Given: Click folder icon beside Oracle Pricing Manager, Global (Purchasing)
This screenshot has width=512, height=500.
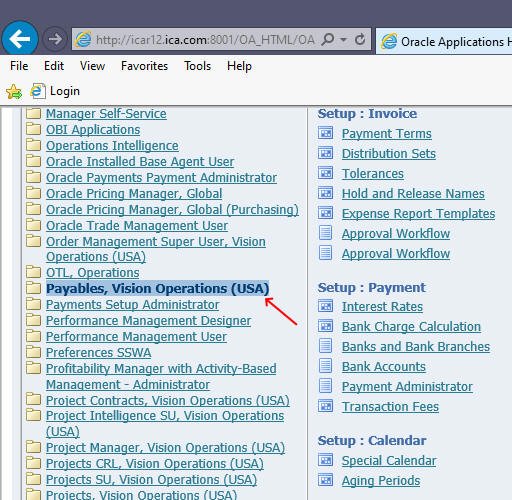Looking at the screenshot, I should click(x=33, y=209).
